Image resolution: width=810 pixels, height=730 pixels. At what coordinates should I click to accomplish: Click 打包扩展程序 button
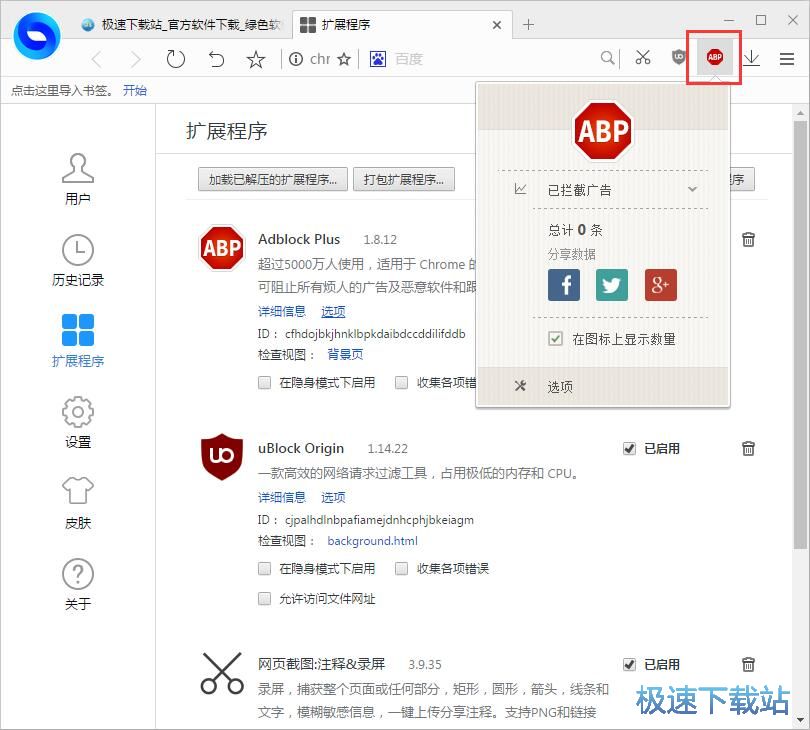pyautogui.click(x=404, y=179)
